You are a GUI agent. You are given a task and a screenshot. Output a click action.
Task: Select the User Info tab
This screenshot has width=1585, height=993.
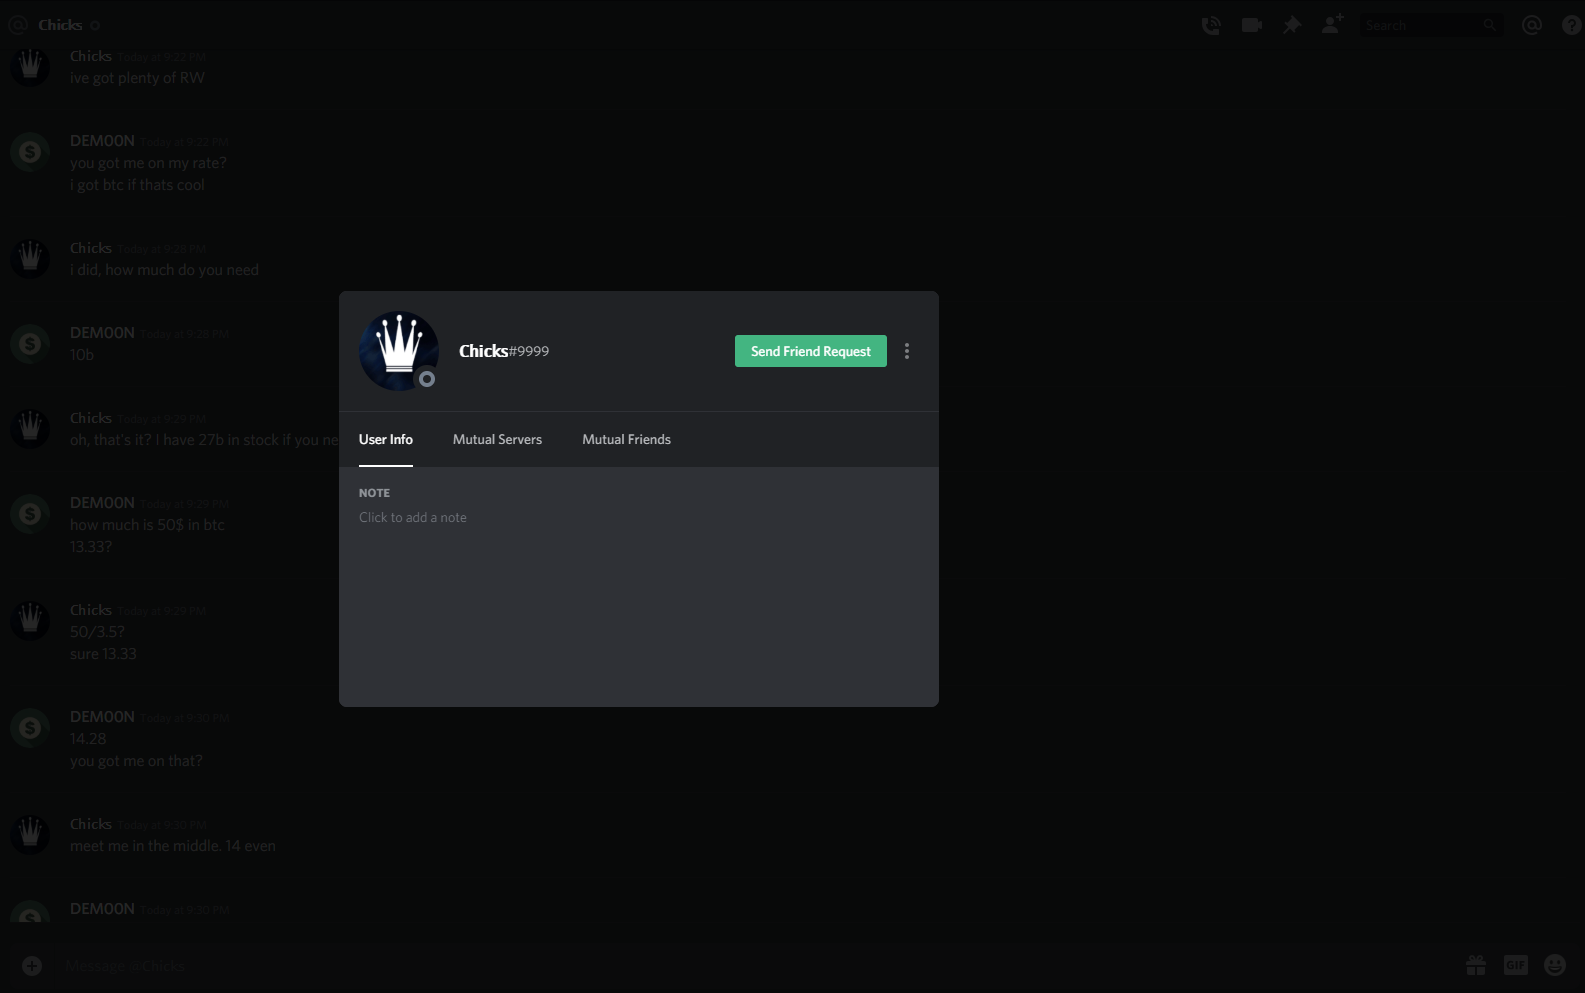[386, 439]
